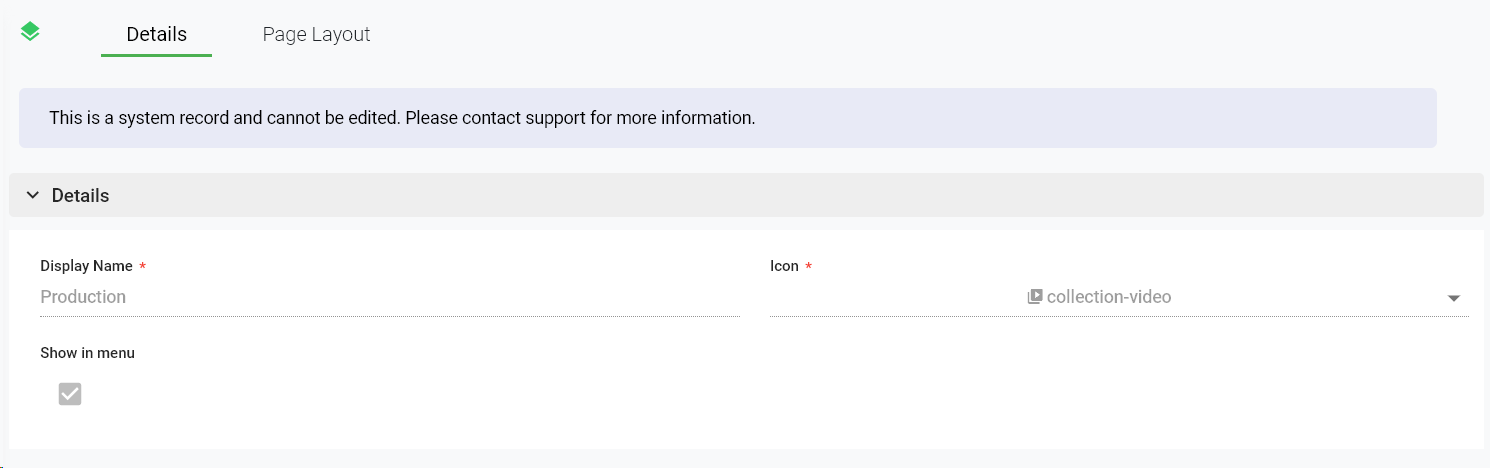This screenshot has width=1490, height=468.
Task: Click the Details section header title
Action: coord(80,196)
